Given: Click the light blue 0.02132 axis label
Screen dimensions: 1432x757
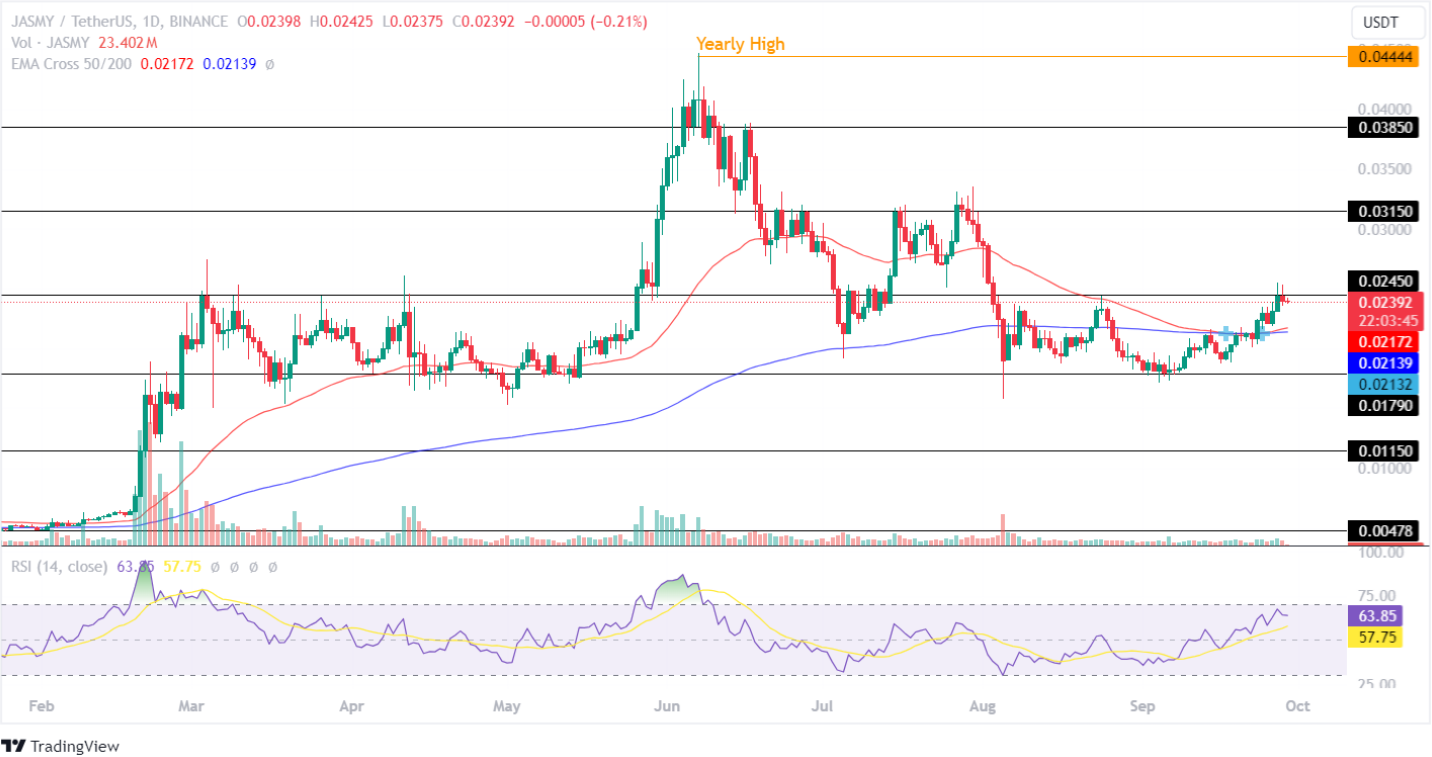Looking at the screenshot, I should [1384, 384].
